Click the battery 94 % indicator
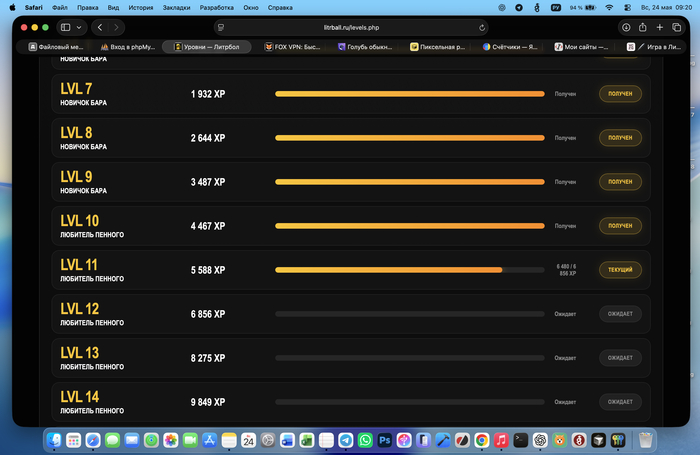Image resolution: width=700 pixels, height=455 pixels. (x=583, y=8)
